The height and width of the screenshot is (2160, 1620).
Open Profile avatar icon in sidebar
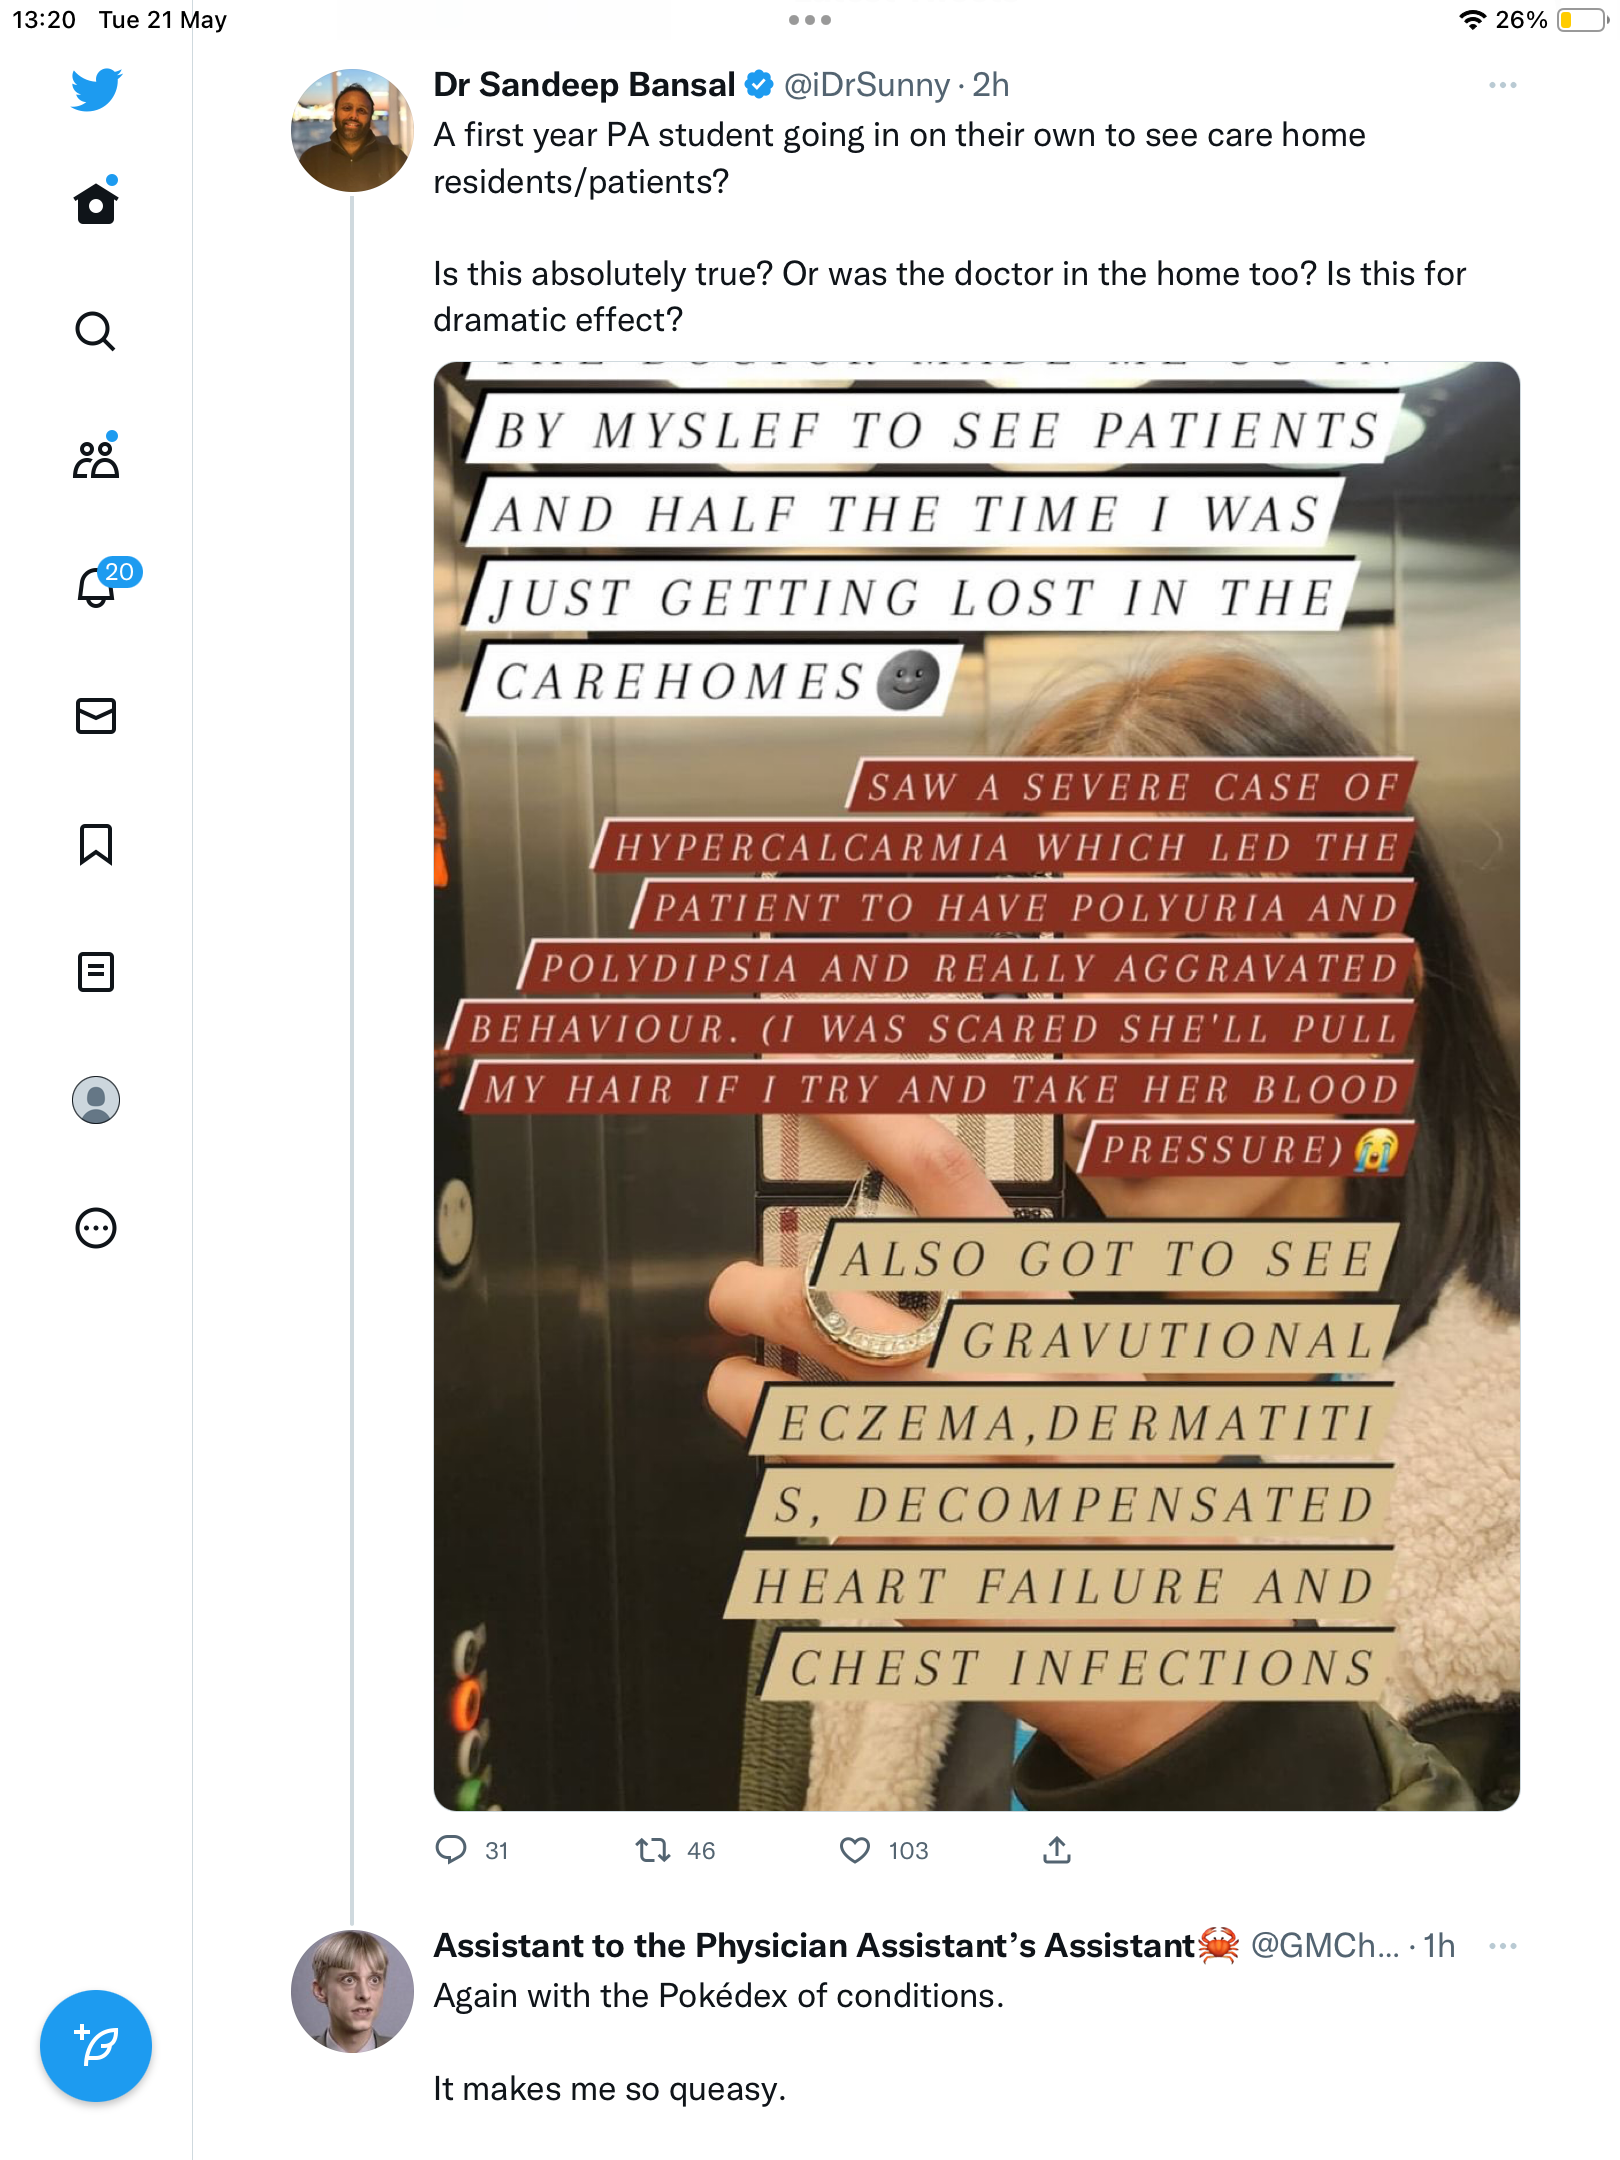(x=96, y=1100)
